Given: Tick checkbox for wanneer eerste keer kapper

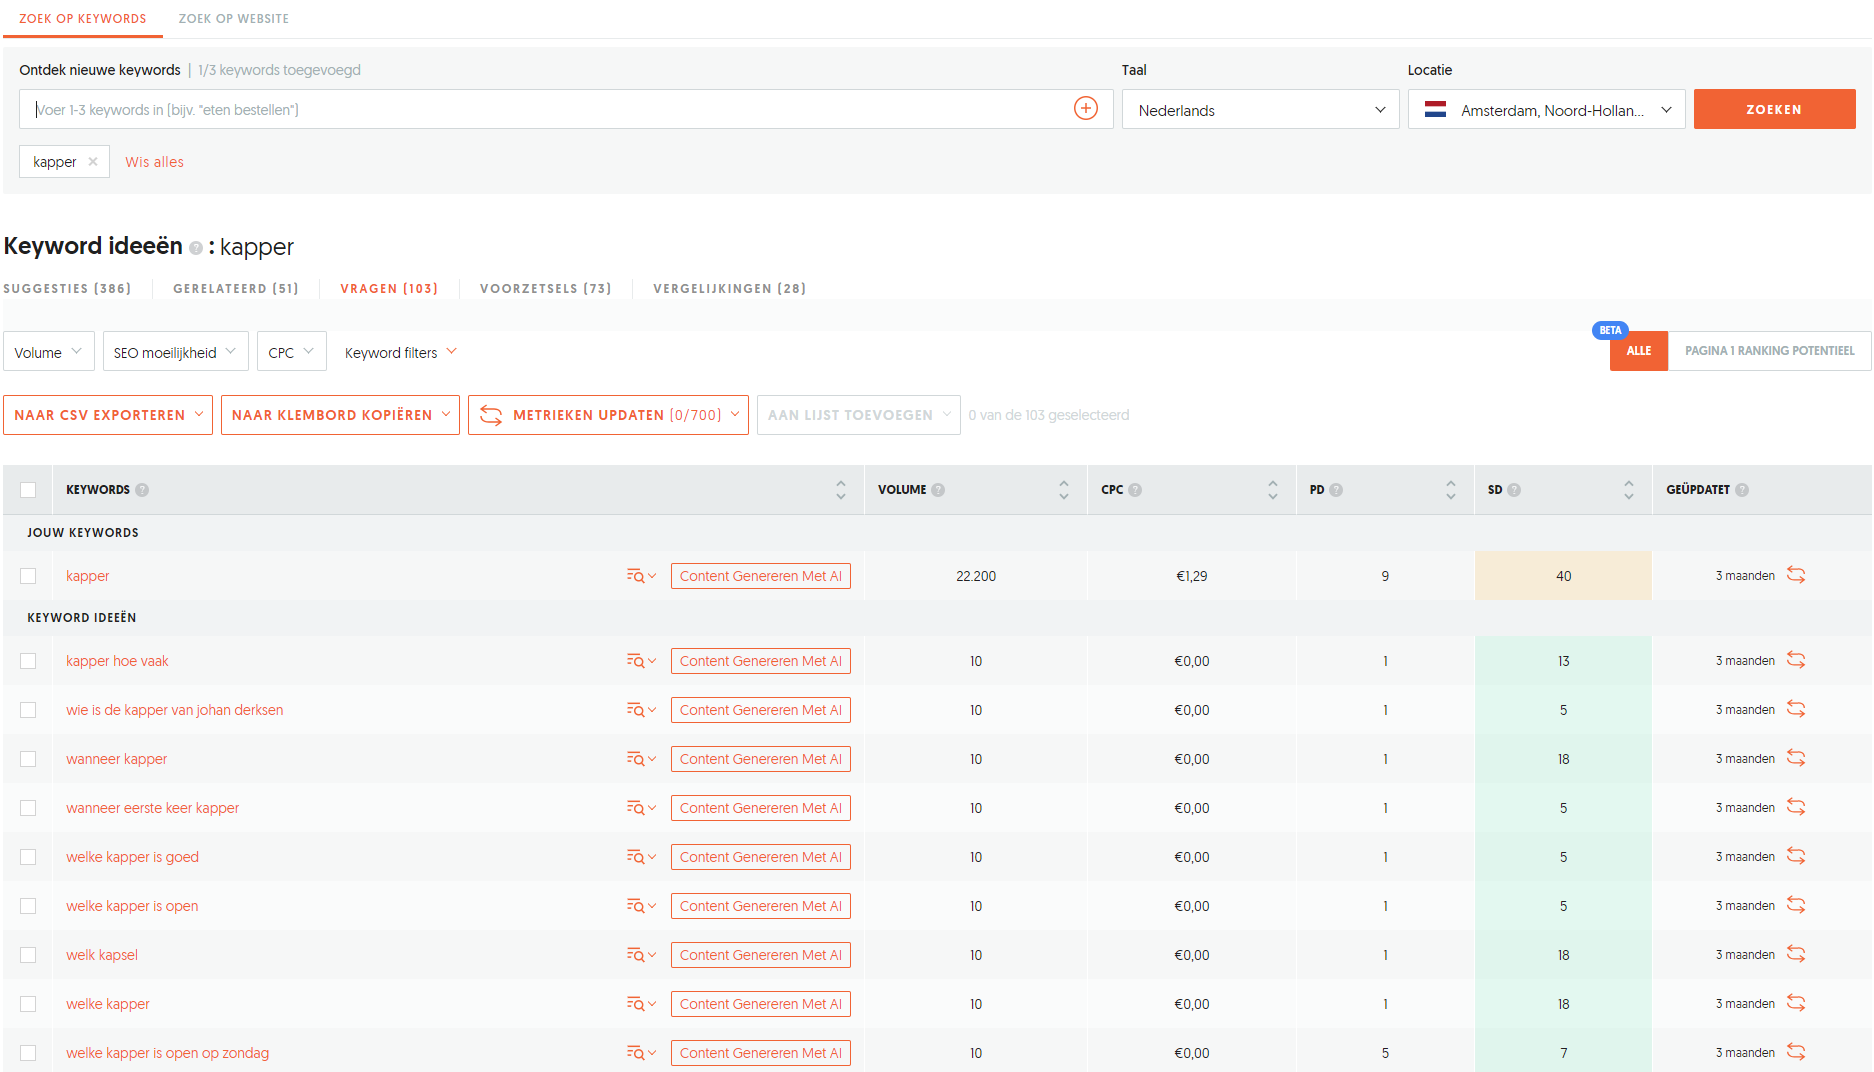Looking at the screenshot, I should coord(28,808).
